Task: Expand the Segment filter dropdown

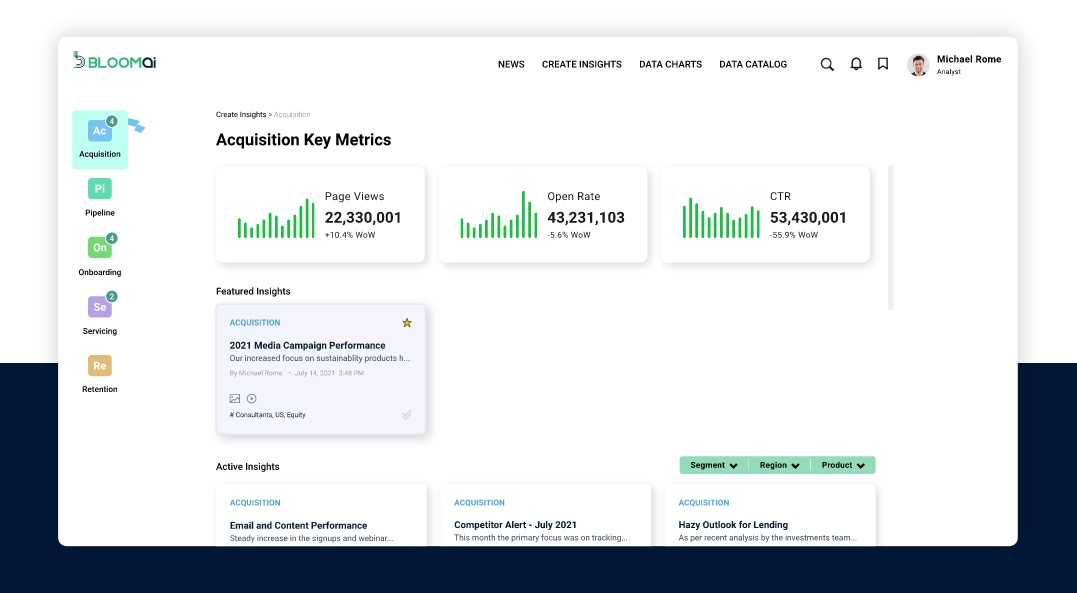Action: (714, 465)
